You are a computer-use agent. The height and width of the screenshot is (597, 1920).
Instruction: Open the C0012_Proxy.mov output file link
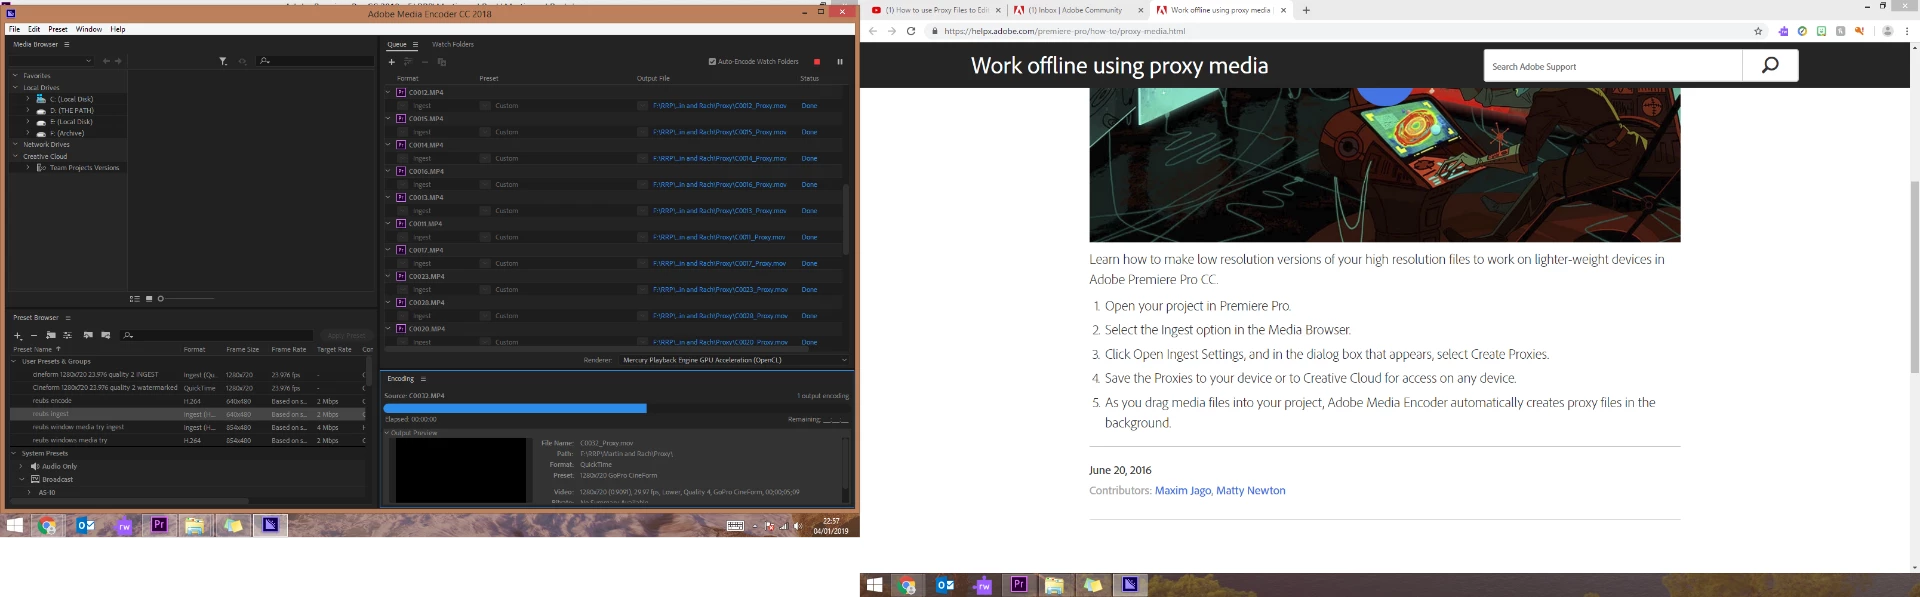720,105
